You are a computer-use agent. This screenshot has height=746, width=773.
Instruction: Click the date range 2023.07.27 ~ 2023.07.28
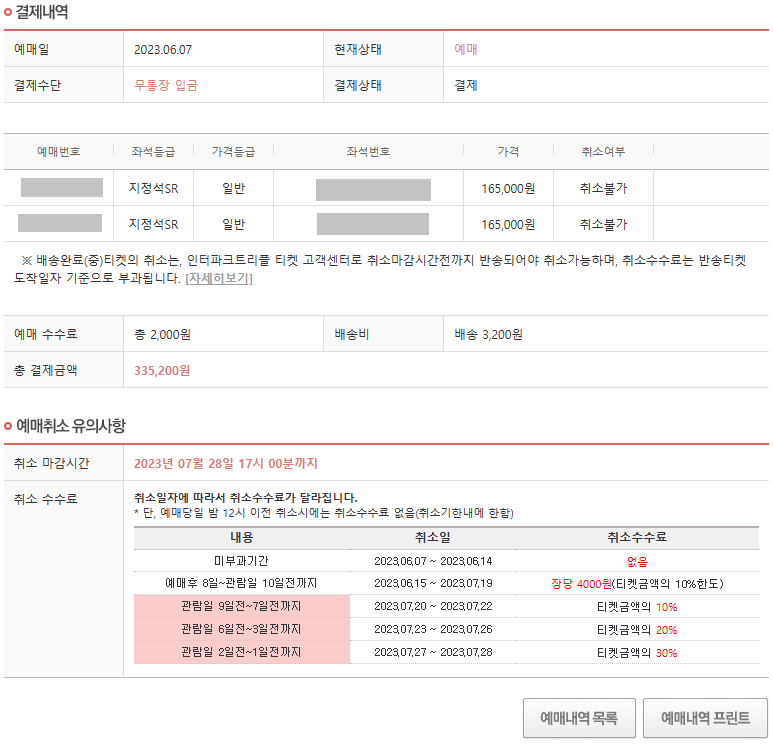433,652
